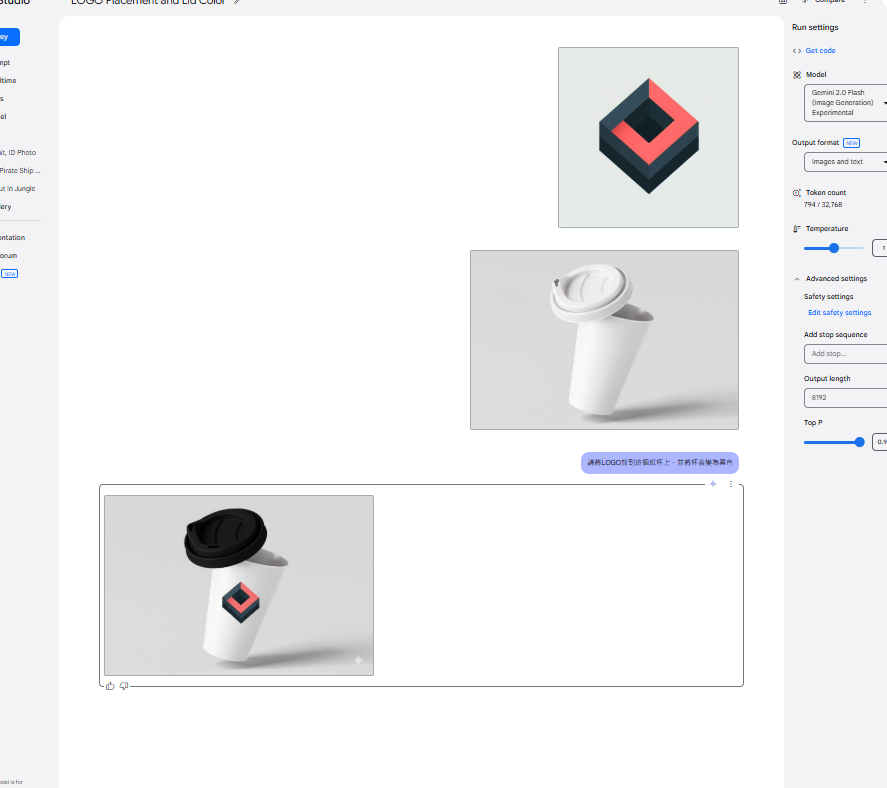Select the 'ID Photo' history entry in sidebar
Viewport: 887px width, 788px height.
tap(18, 153)
